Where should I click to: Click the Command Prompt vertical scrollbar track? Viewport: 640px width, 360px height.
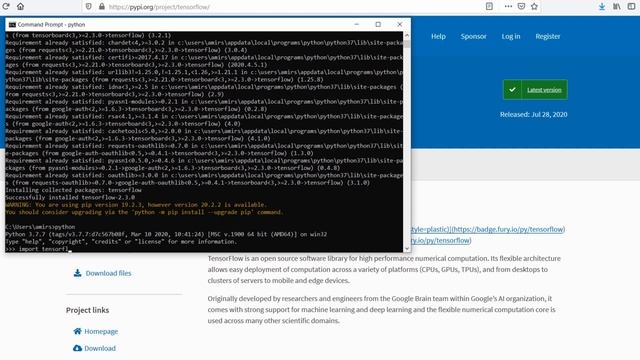click(407, 143)
